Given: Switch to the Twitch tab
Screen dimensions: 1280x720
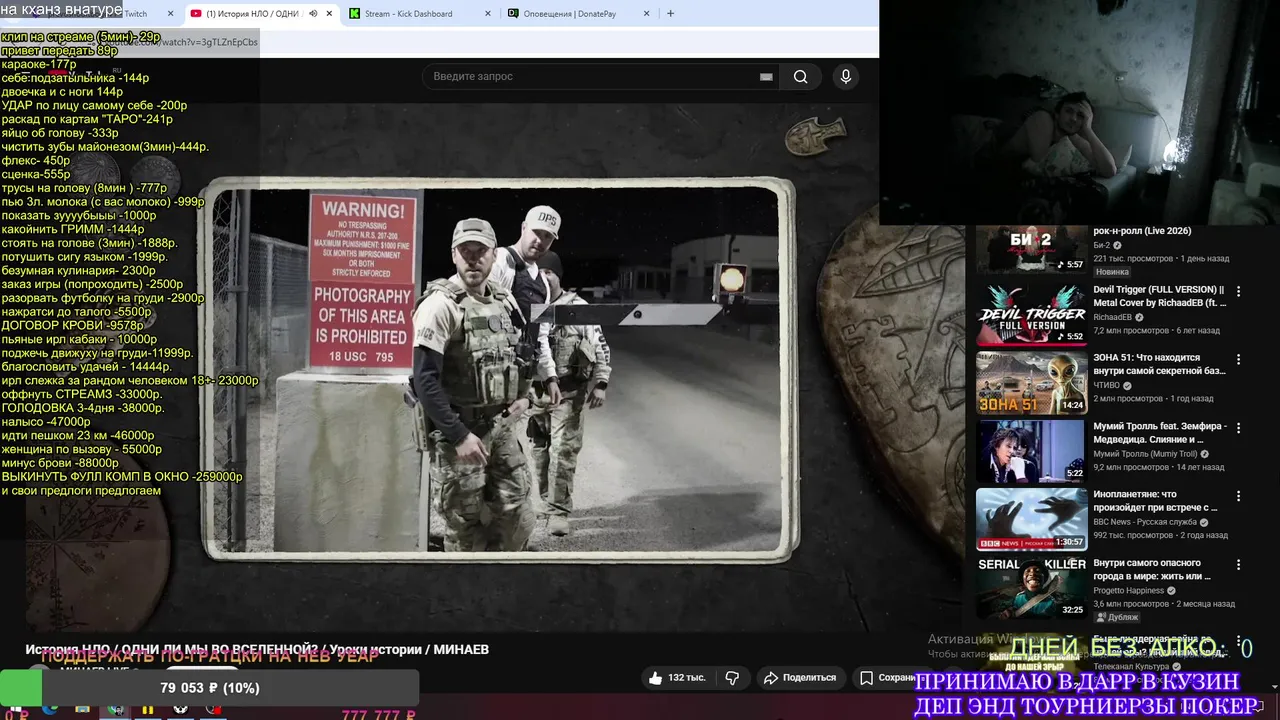Looking at the screenshot, I should 135,14.
